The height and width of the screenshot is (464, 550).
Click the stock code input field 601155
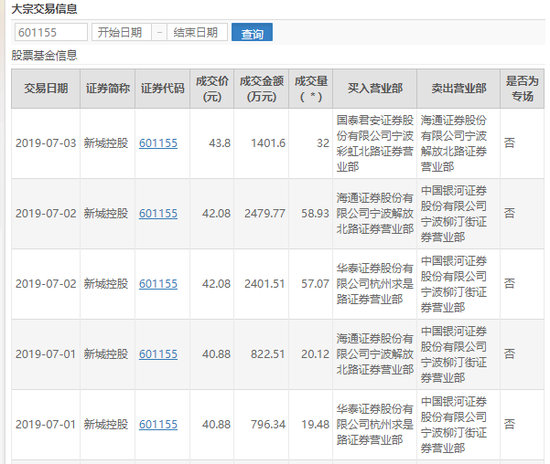point(51,32)
